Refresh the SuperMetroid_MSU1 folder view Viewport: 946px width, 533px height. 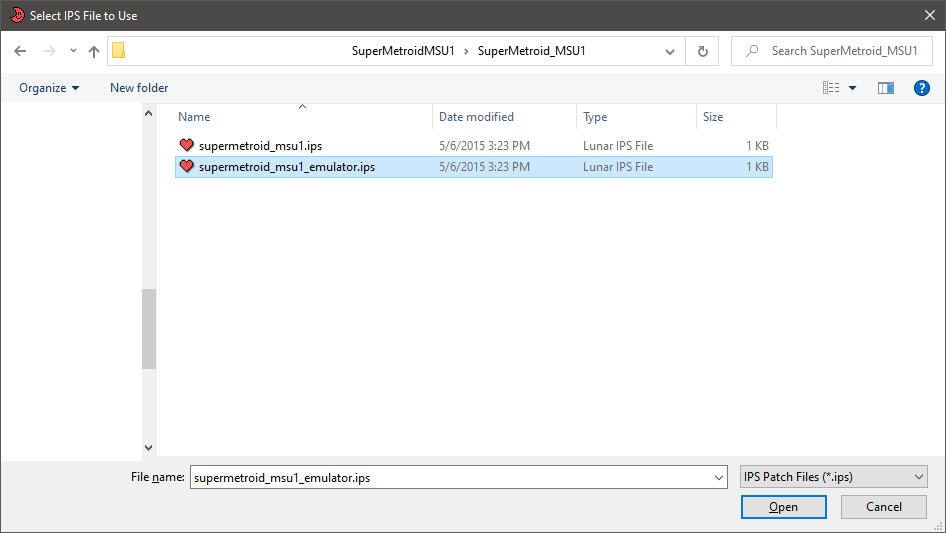702,51
